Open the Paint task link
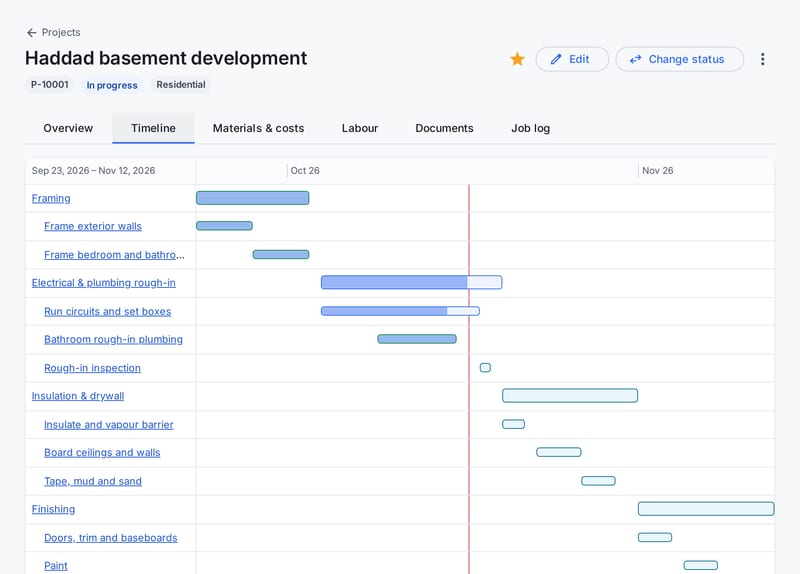Viewport: 800px width, 574px height. coord(56,566)
